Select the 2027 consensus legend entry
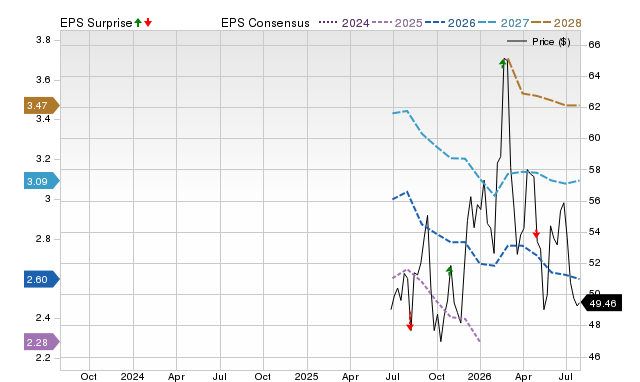Screen dimensions: 640x382 [503, 23]
